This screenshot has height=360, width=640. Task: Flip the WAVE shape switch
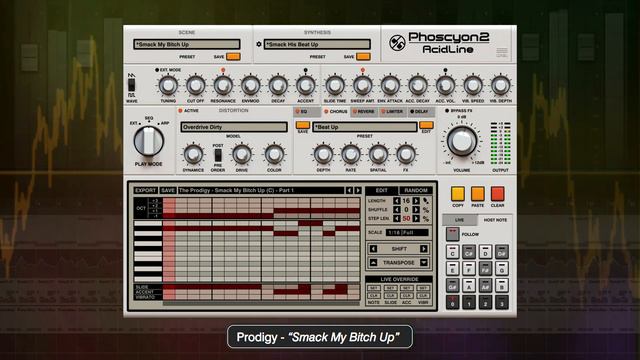131,85
